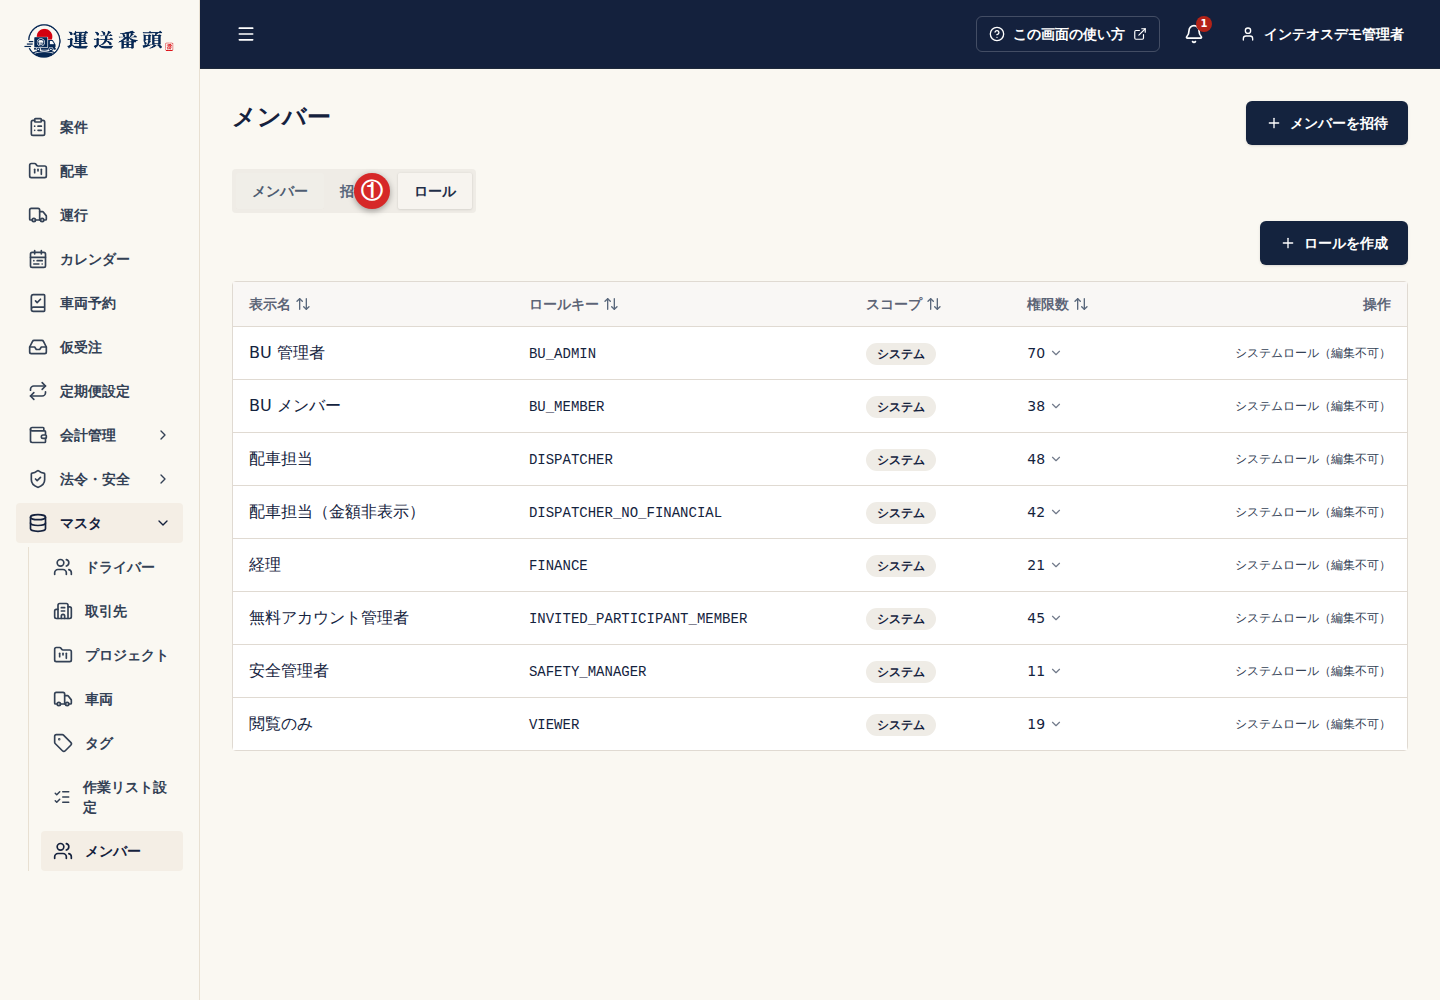1440x1000 pixels.
Task: Click the マスタ database icon
Action: (x=38, y=523)
